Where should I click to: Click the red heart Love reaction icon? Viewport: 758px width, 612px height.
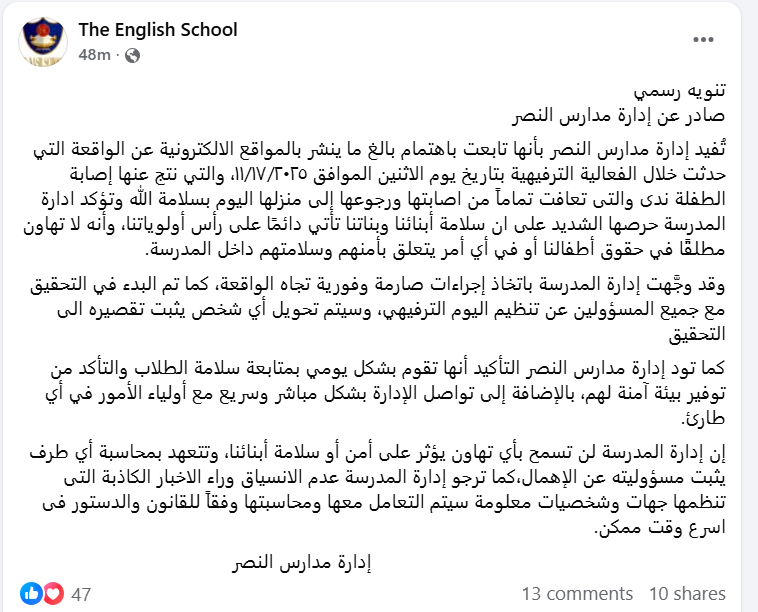52,593
